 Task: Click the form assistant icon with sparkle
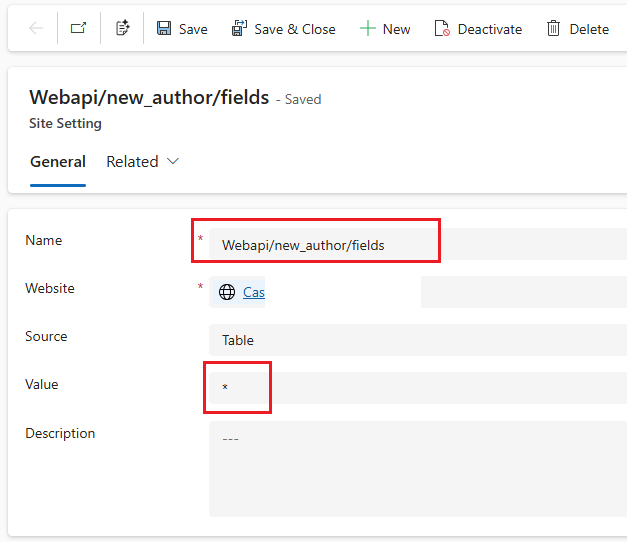pos(122,28)
